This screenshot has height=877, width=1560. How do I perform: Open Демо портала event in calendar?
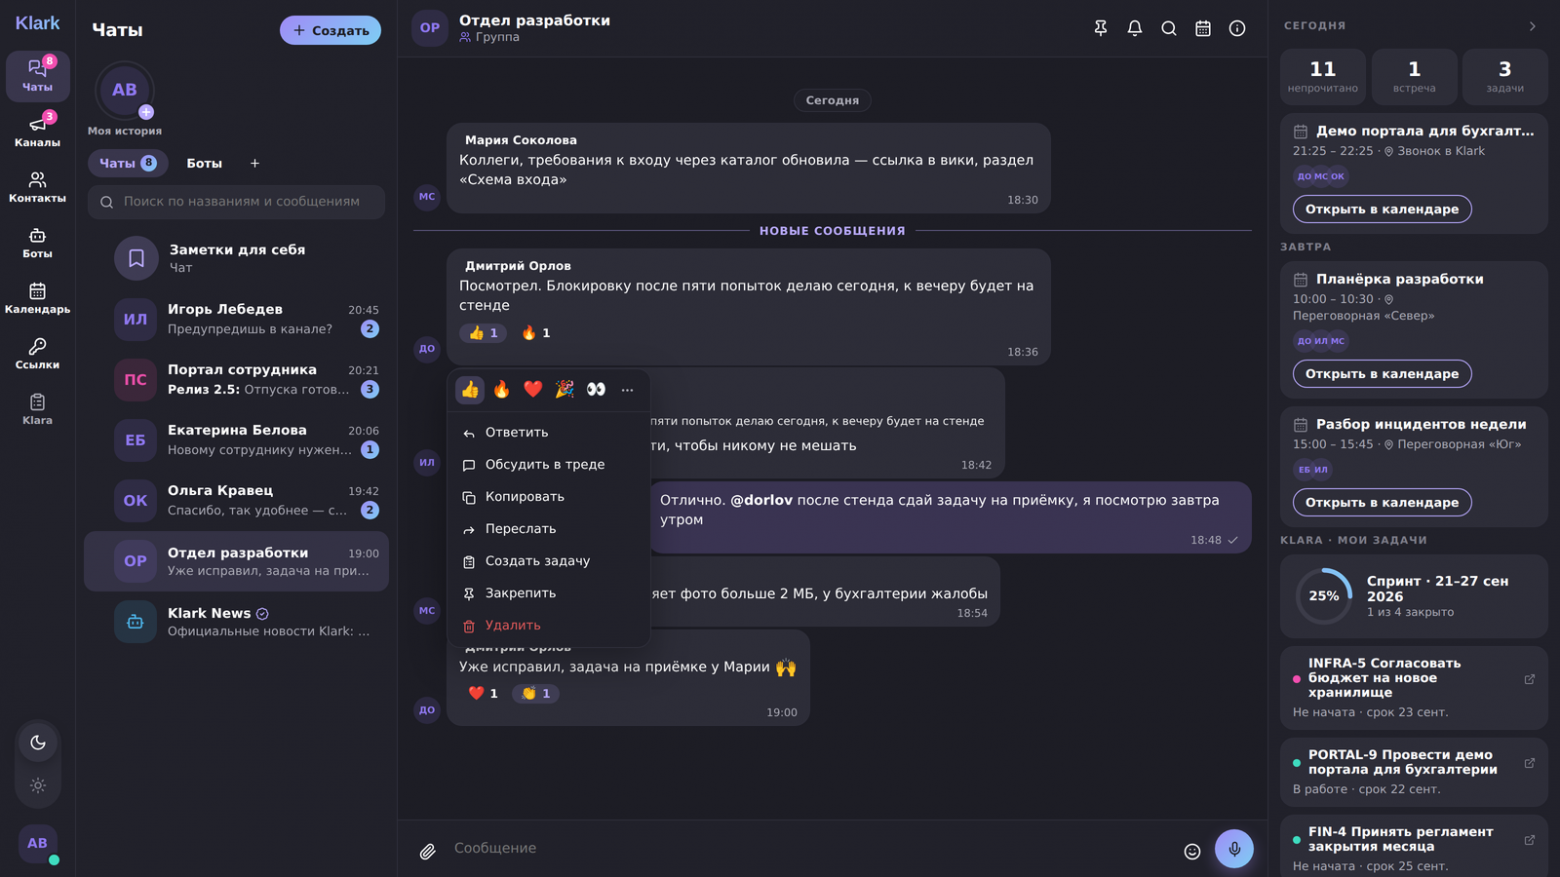[1382, 209]
